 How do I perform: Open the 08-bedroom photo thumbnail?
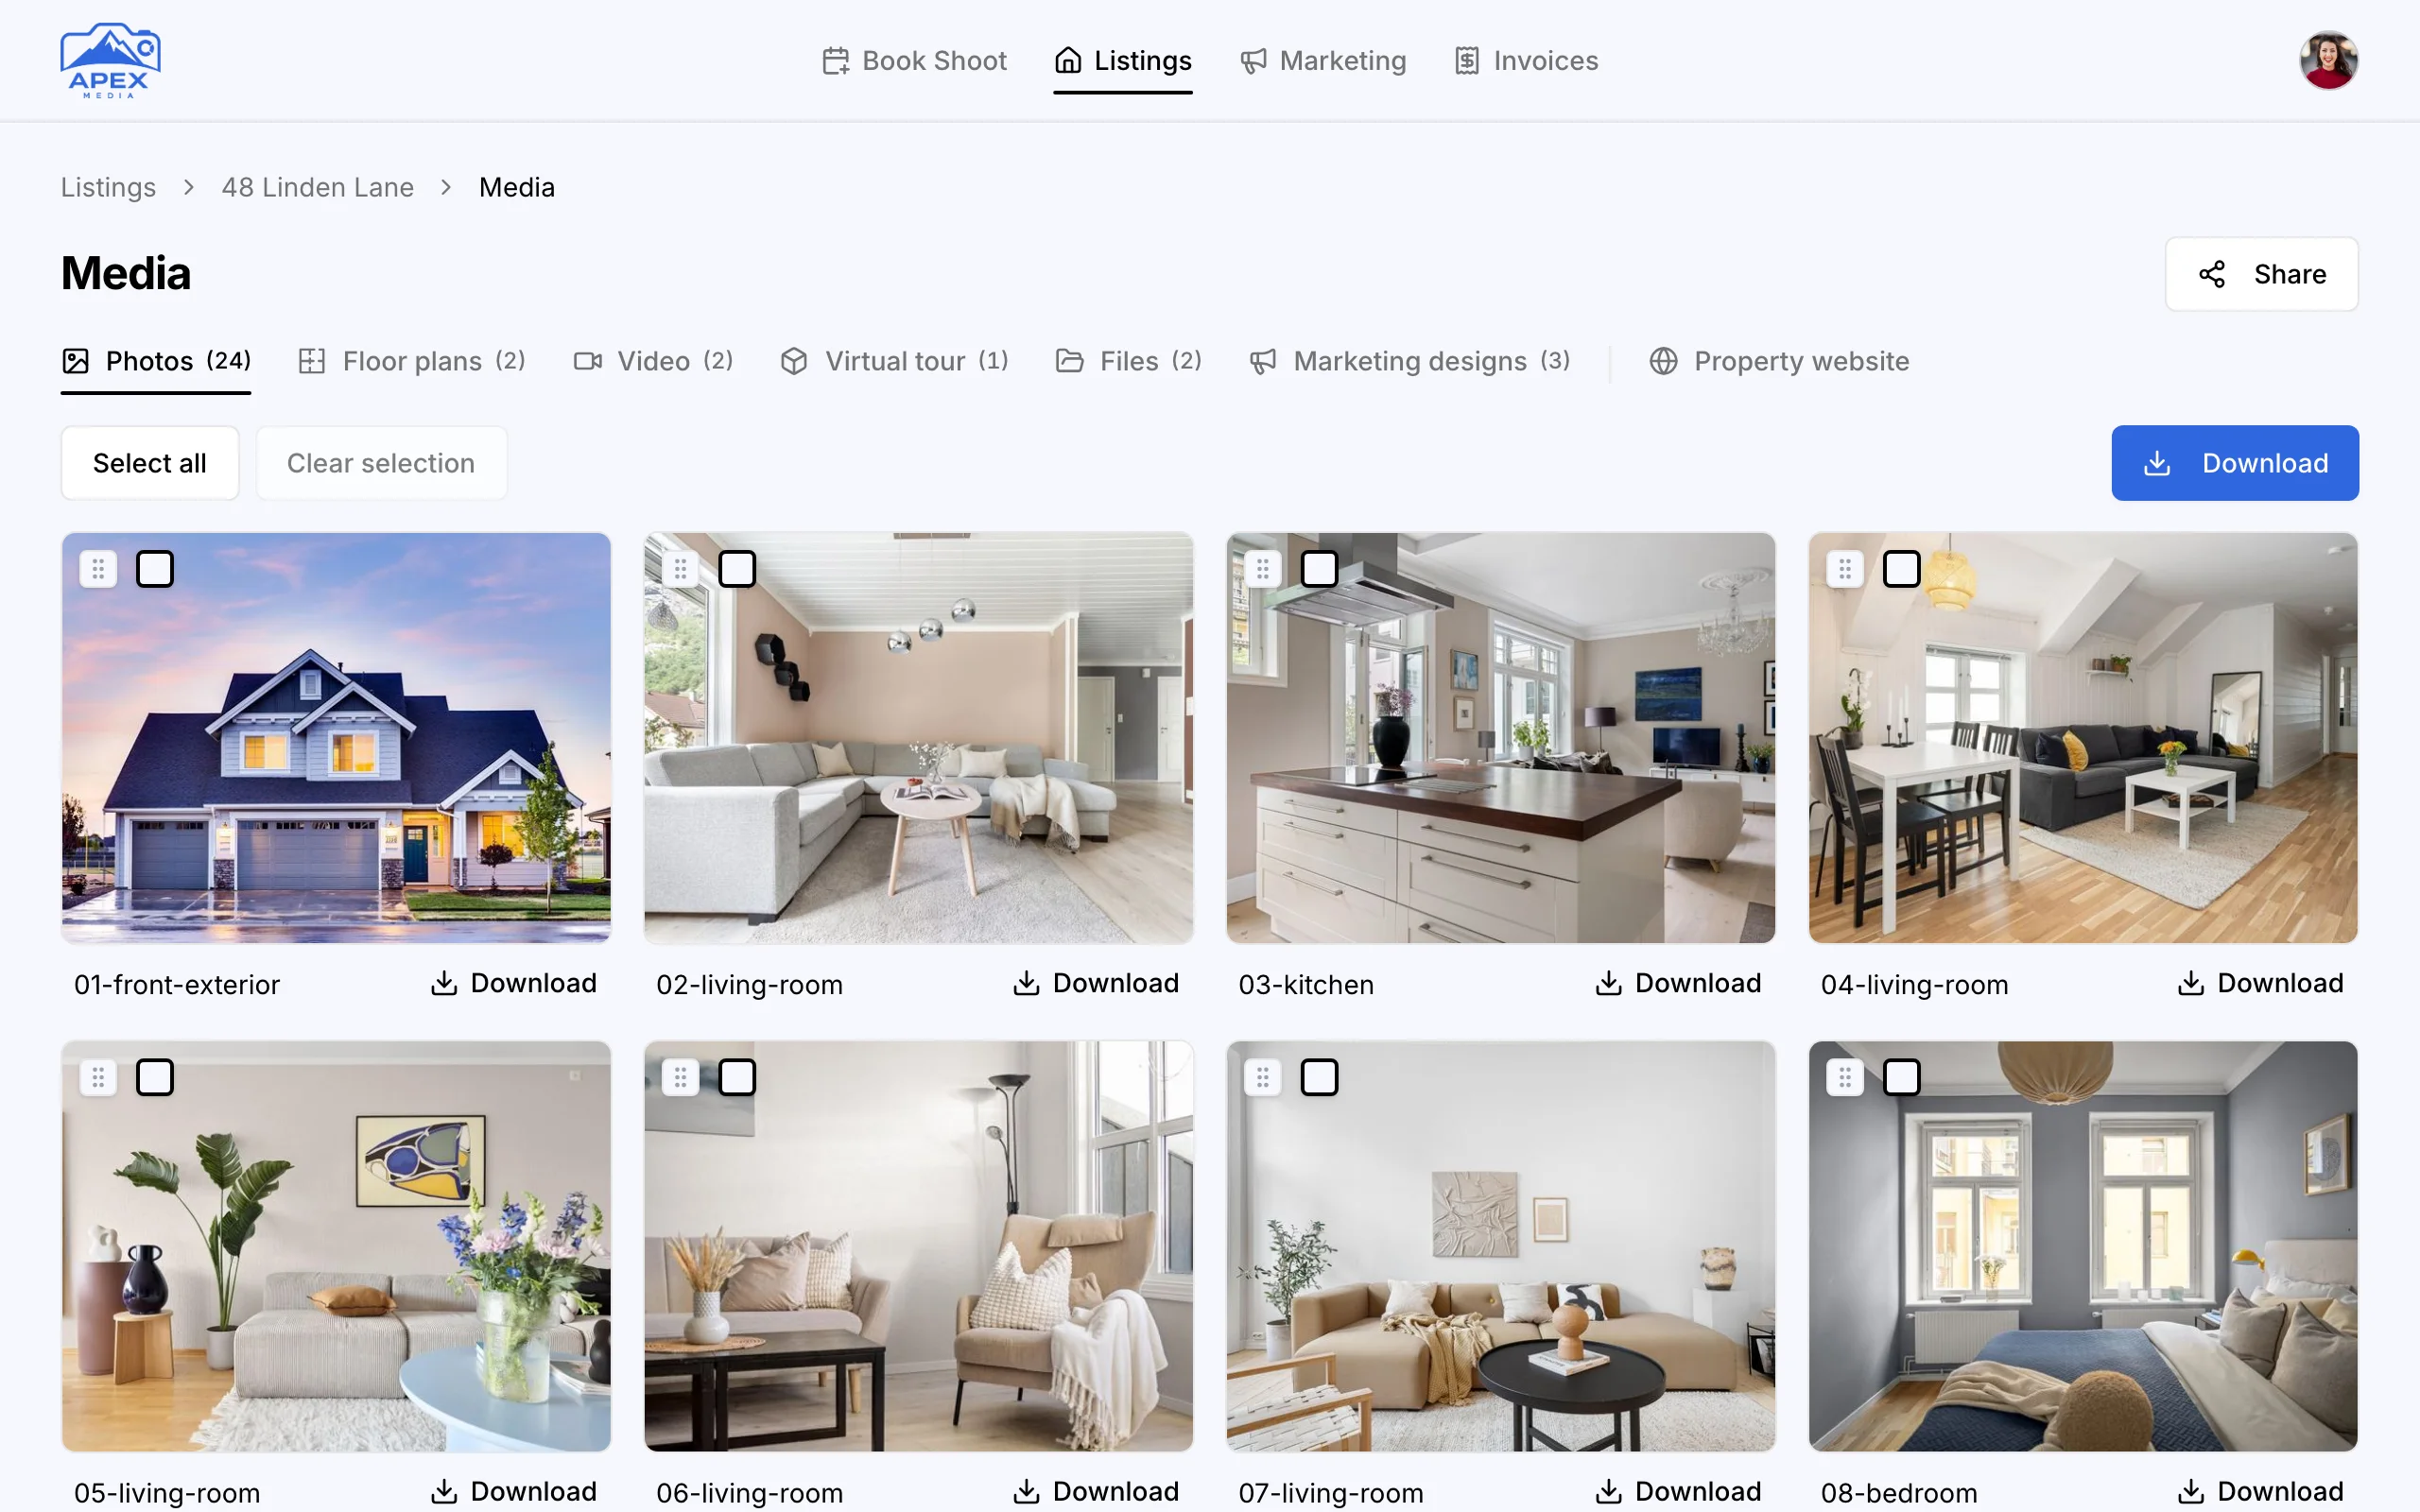click(x=2083, y=1246)
